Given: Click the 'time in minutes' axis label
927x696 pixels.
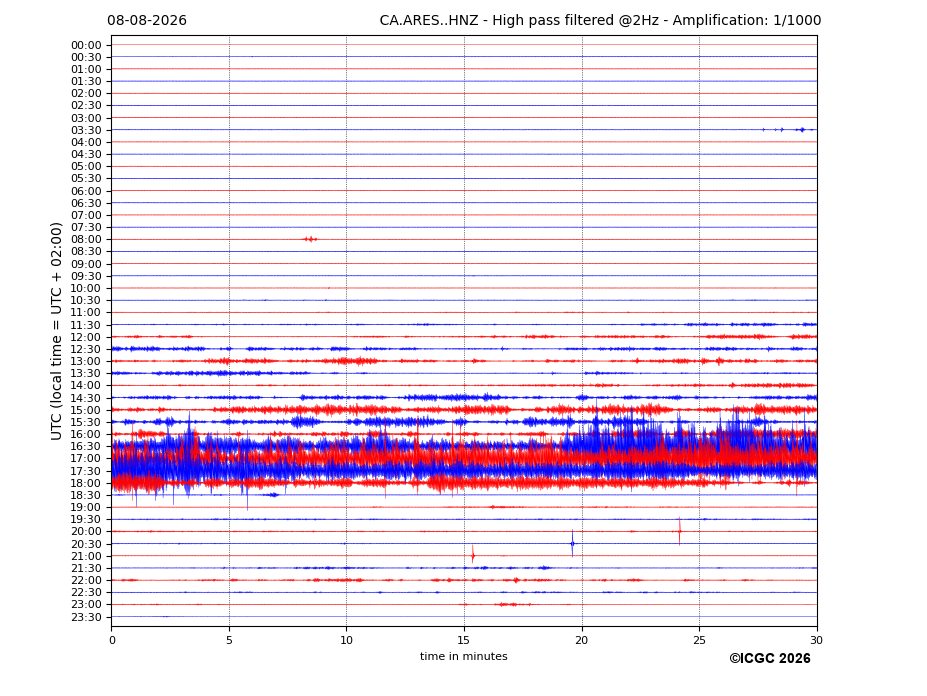Looking at the screenshot, I should point(464,656).
